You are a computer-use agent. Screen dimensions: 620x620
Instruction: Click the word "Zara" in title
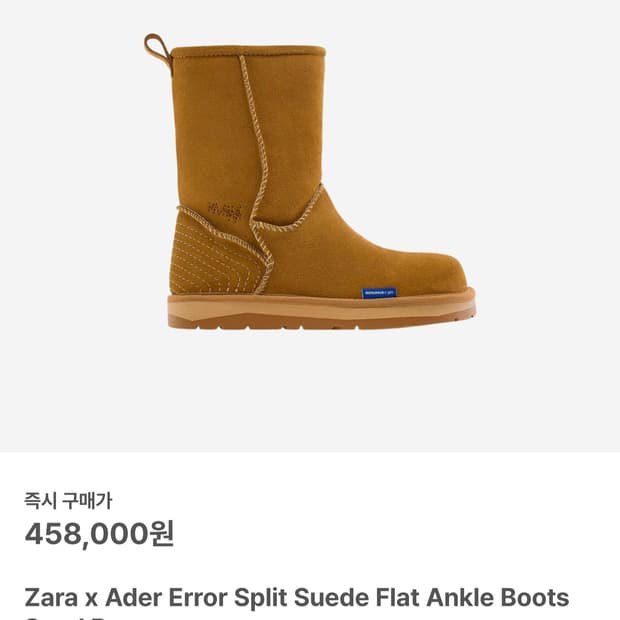(x=51, y=597)
